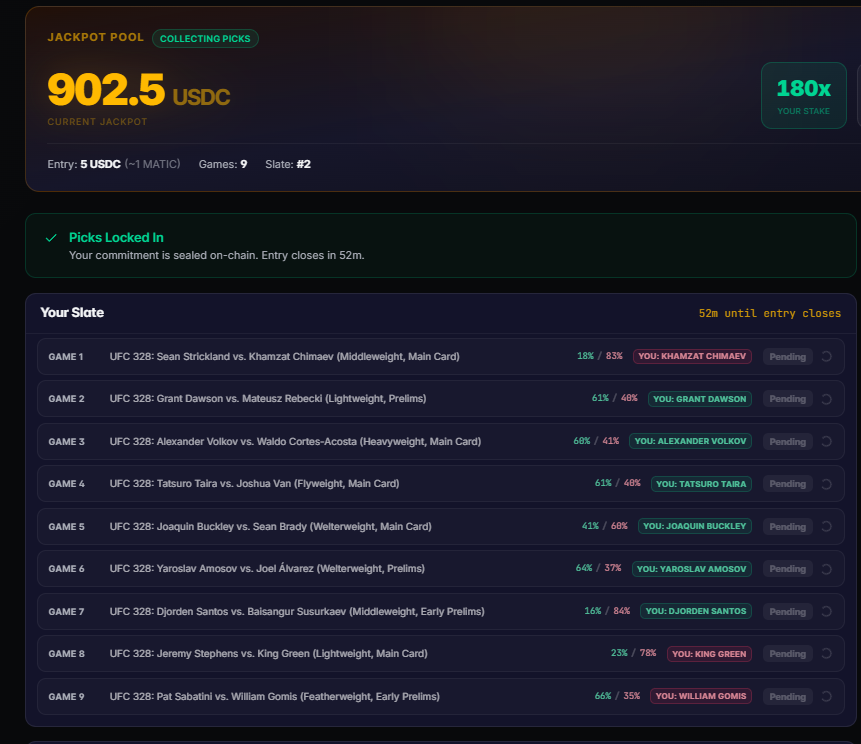Click the Pending status in Game 3 row
Viewport: 861px width, 744px height.
point(787,441)
